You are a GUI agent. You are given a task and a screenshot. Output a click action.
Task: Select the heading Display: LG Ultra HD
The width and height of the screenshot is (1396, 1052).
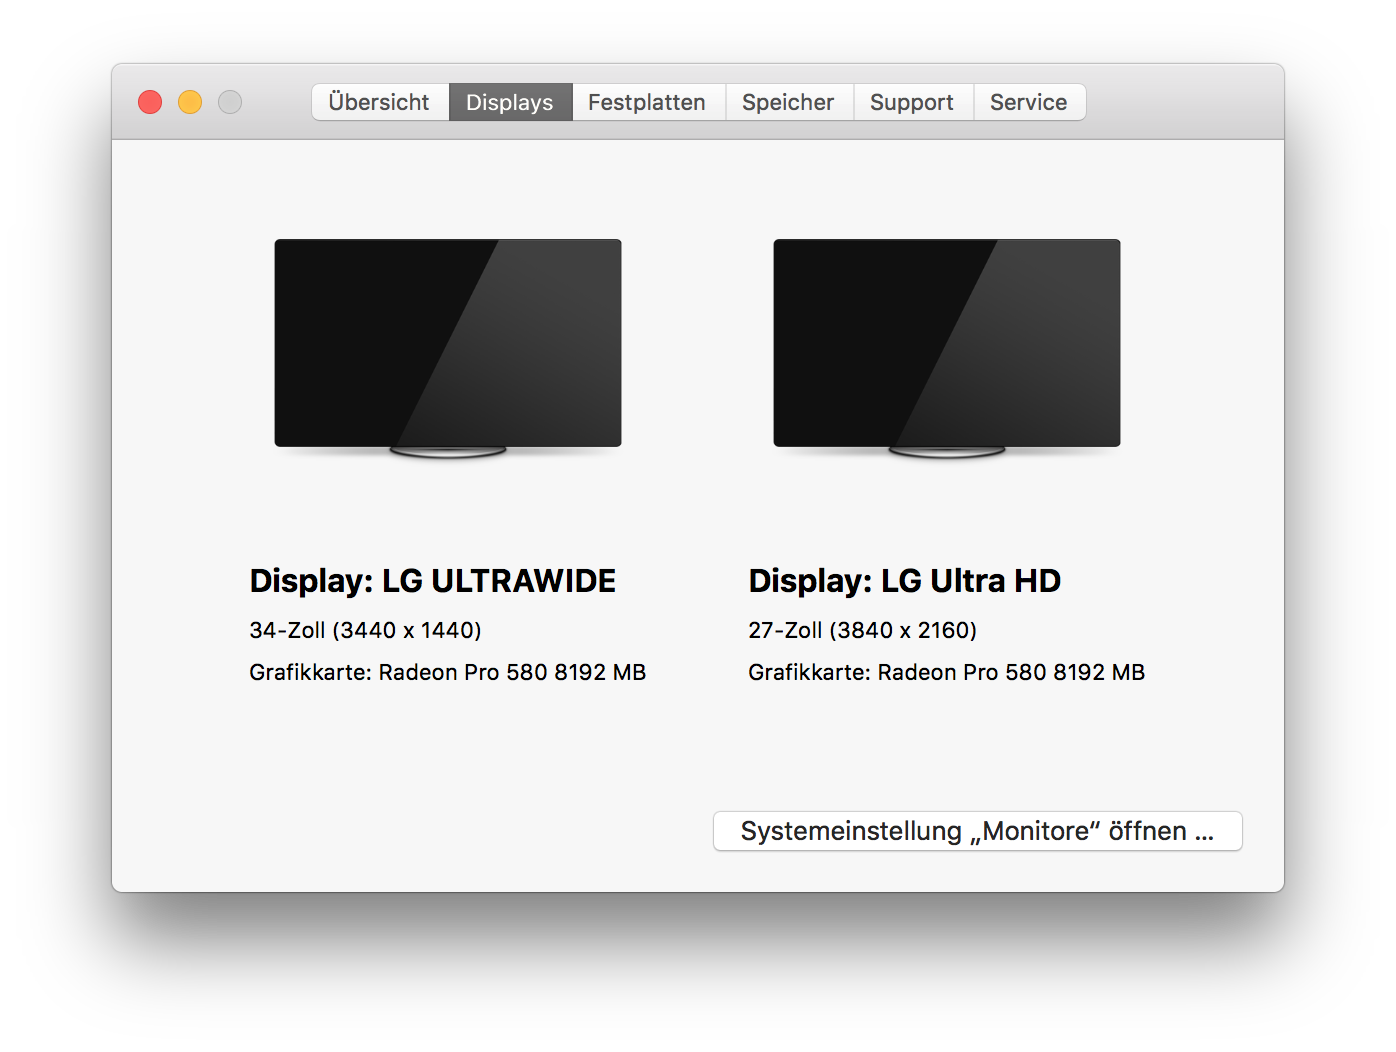click(905, 581)
